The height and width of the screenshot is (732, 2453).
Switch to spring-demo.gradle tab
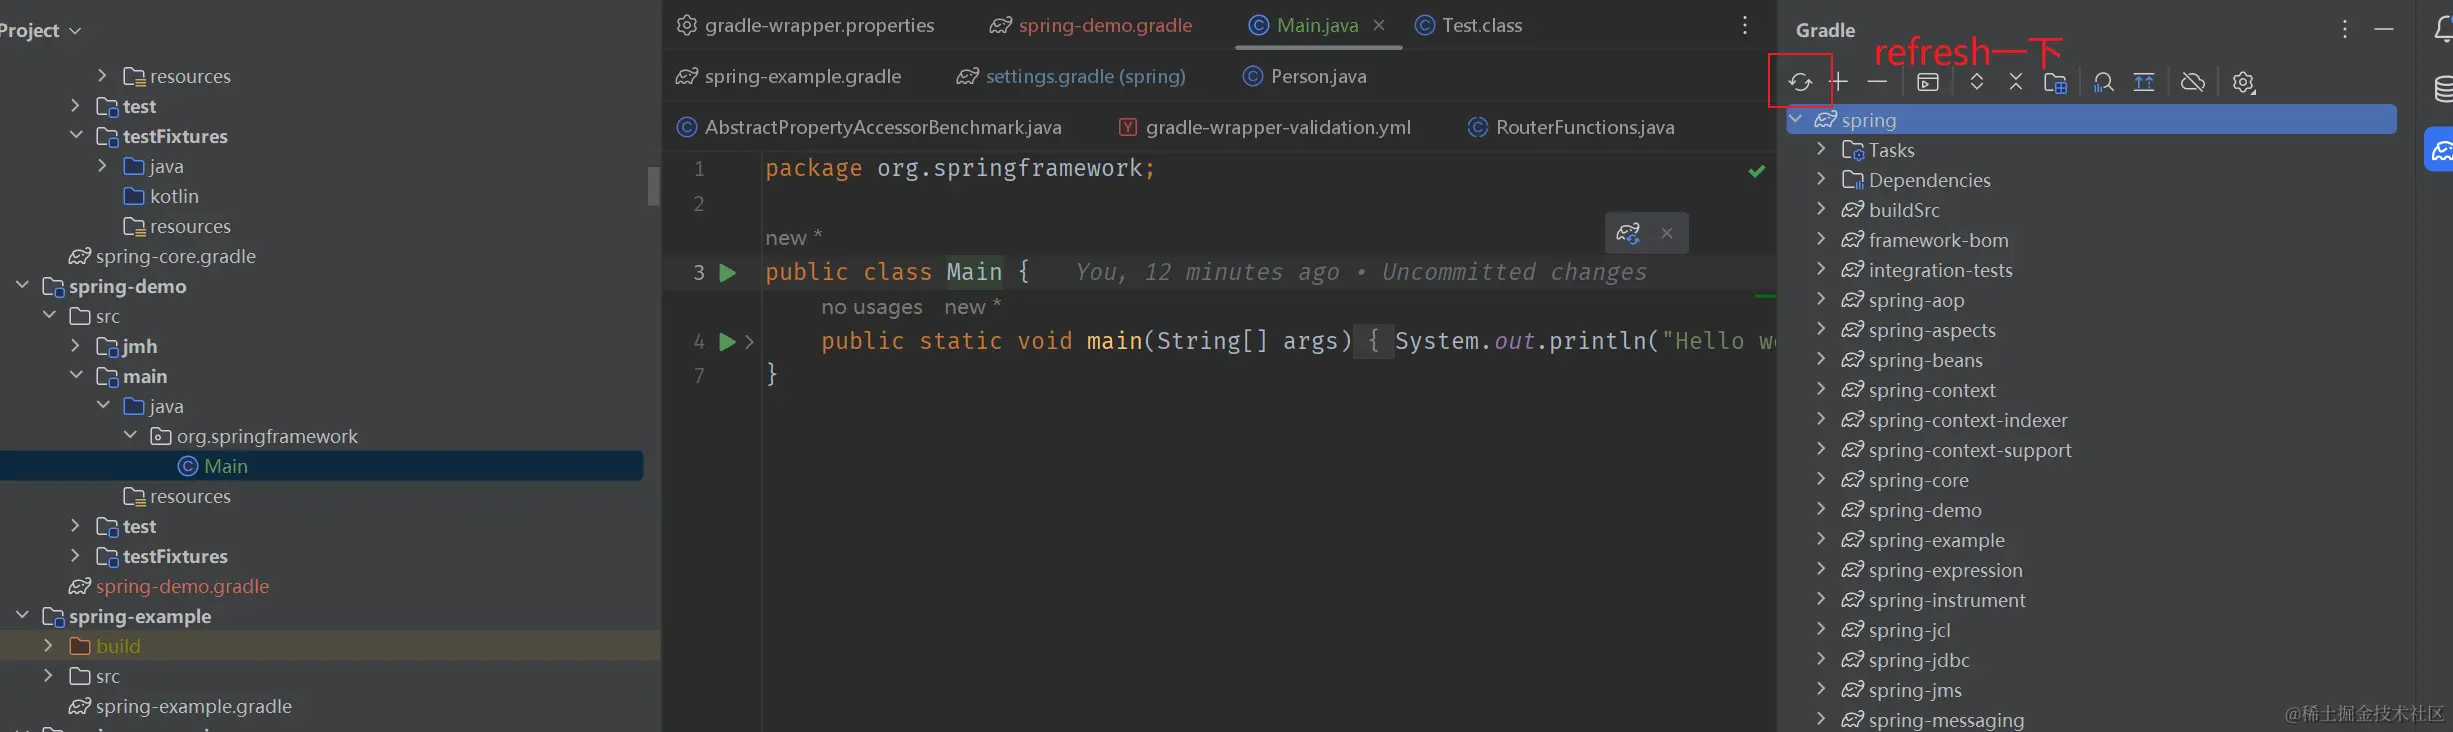pyautogui.click(x=1091, y=26)
